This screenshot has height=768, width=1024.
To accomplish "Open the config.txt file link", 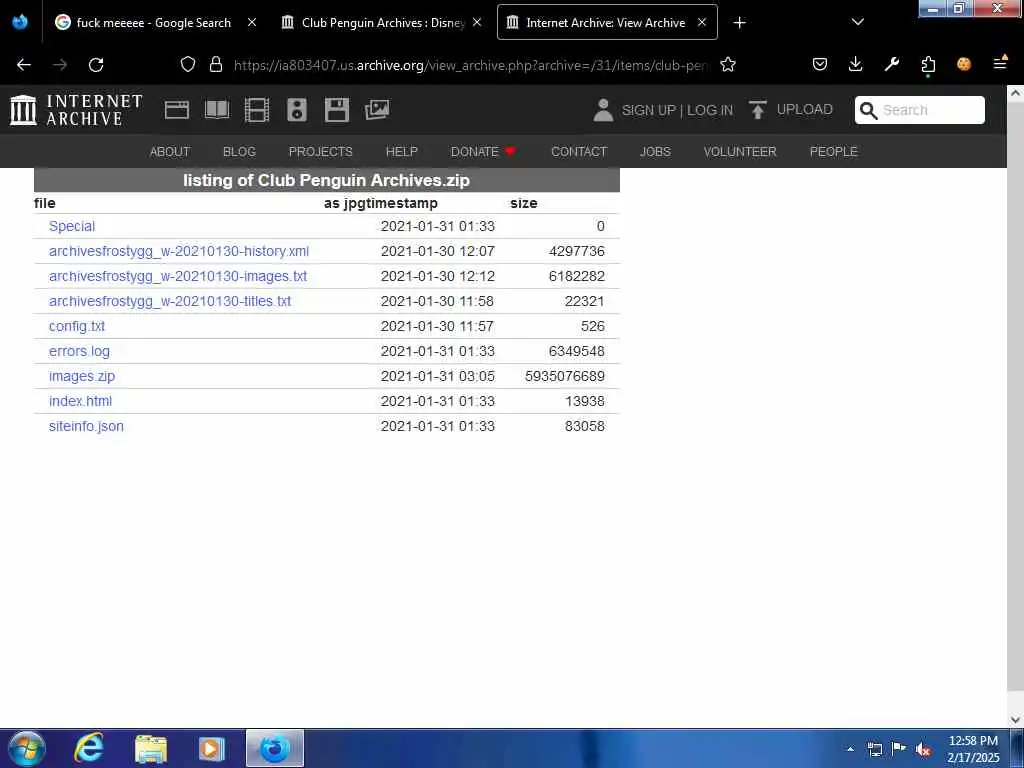I will click(x=76, y=326).
